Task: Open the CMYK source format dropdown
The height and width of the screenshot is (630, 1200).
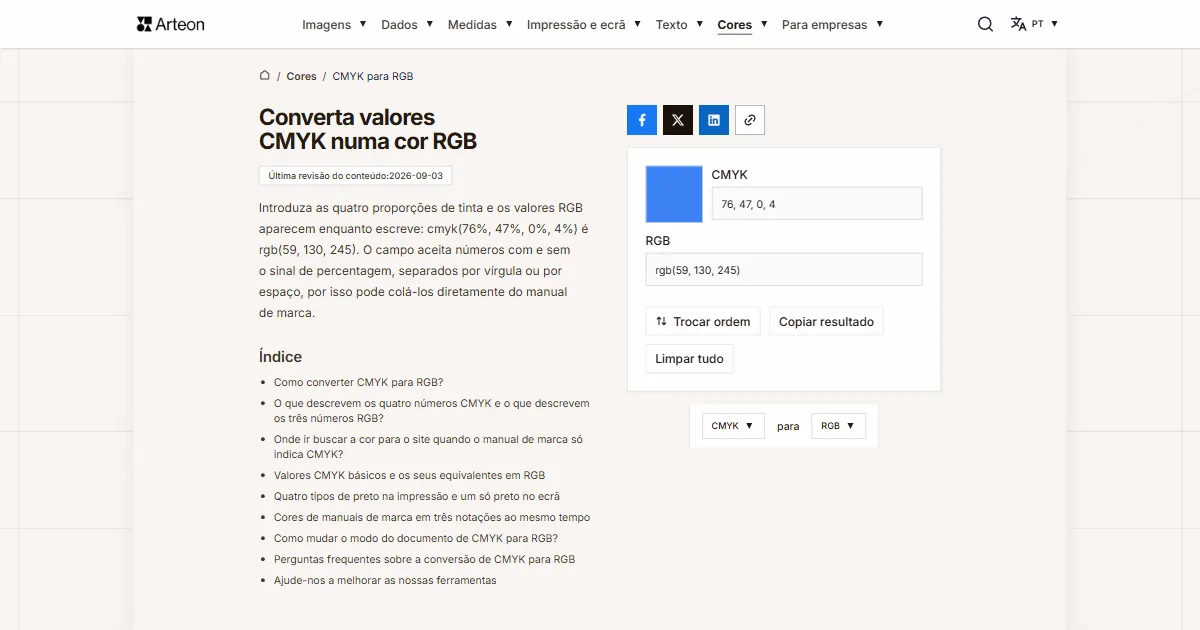Action: tap(733, 426)
